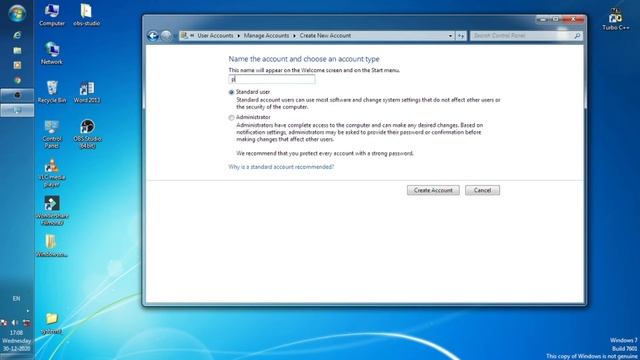Open the Control Panel desktop icon
640x360 pixels.
point(52,134)
